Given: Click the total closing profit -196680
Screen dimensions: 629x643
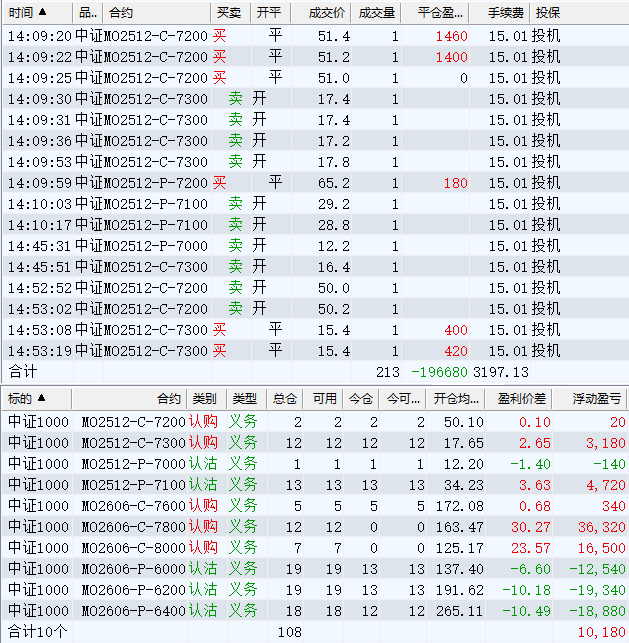Looking at the screenshot, I should [x=440, y=372].
